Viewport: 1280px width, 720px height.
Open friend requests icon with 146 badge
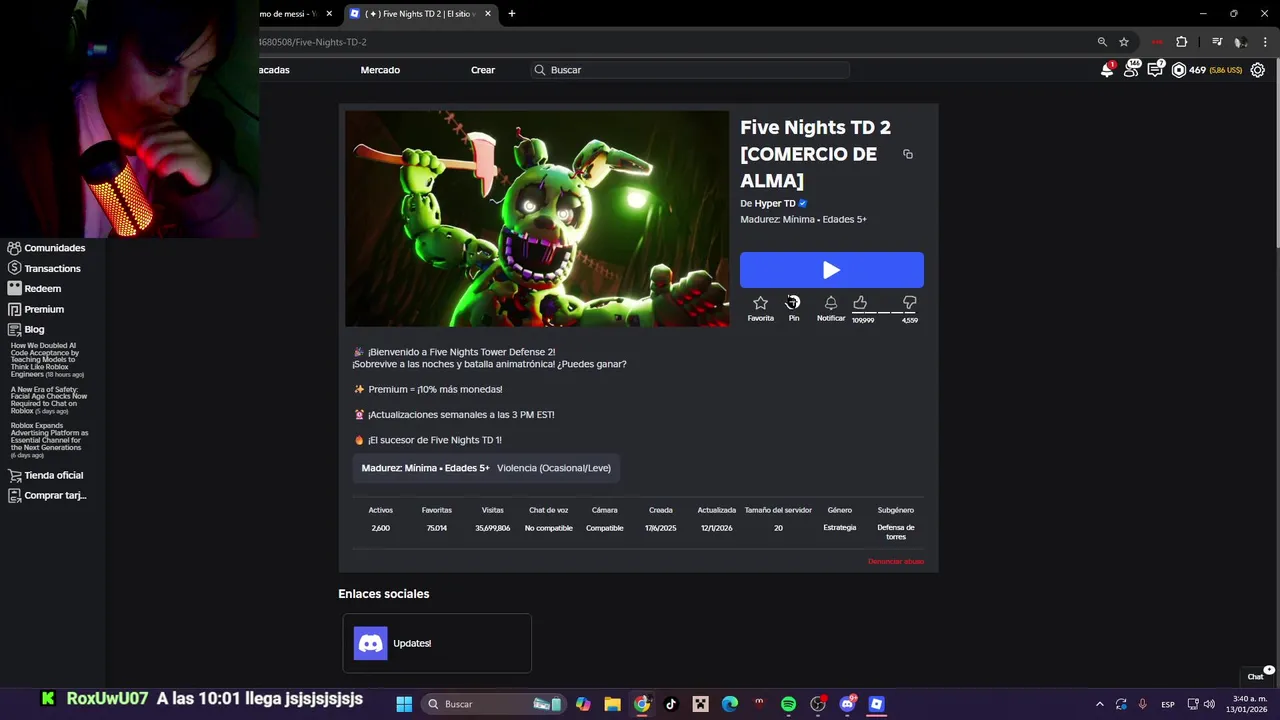1131,69
